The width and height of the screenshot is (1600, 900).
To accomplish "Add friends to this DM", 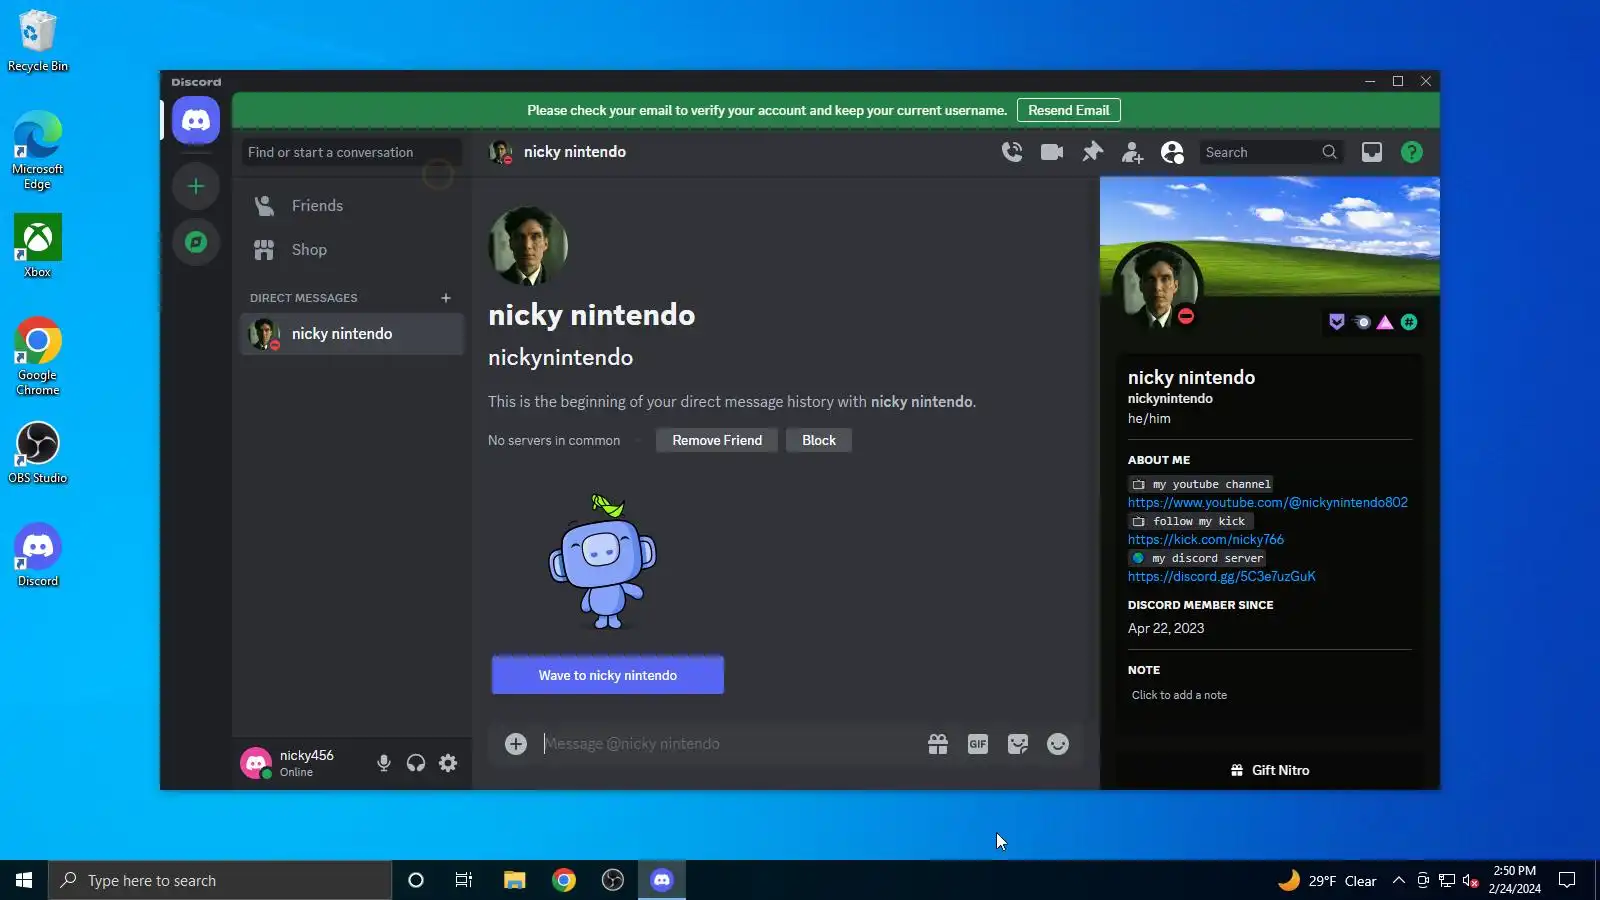I will [x=1132, y=152].
